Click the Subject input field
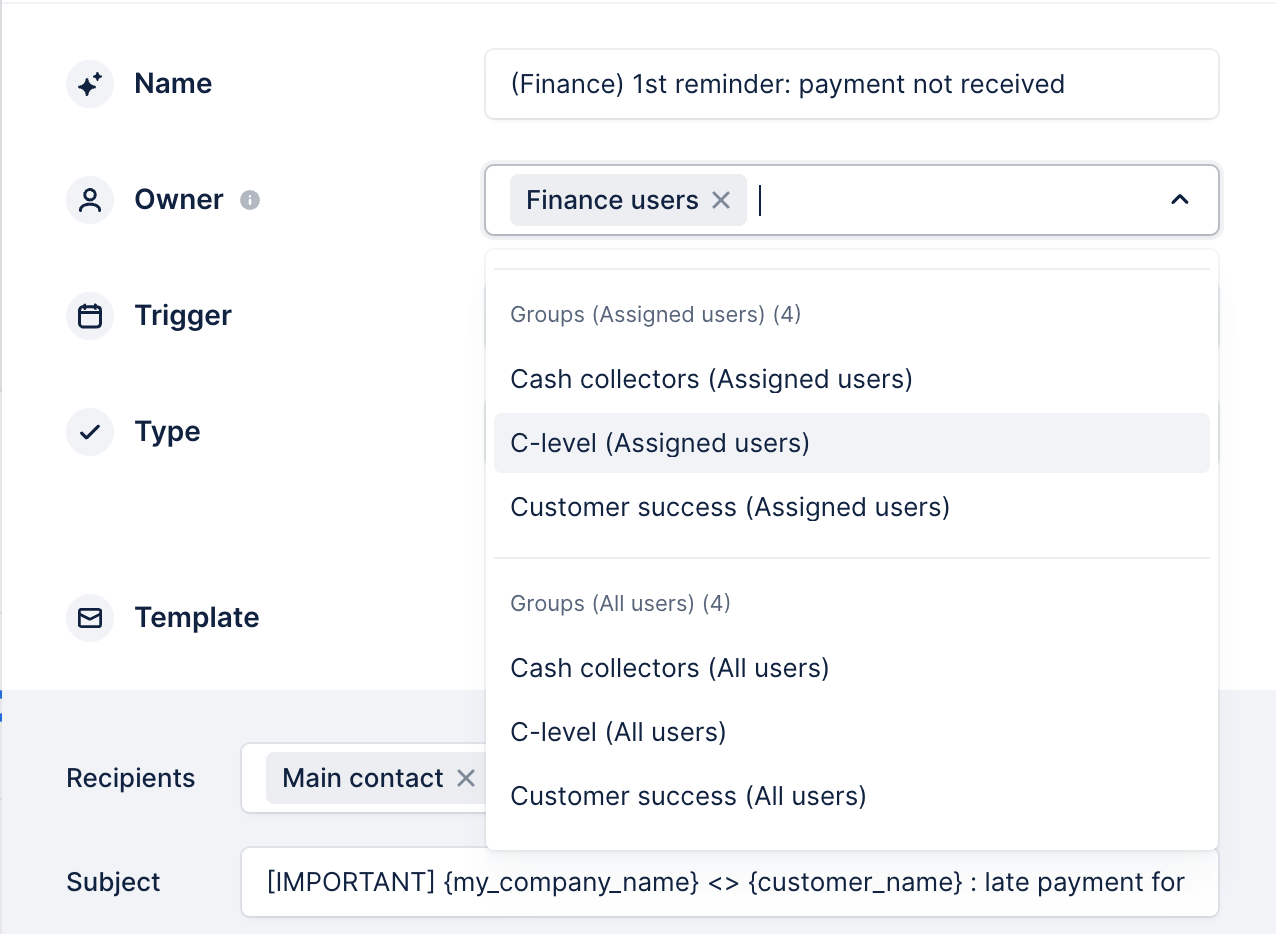Viewport: 1276px width, 934px height. click(x=728, y=882)
